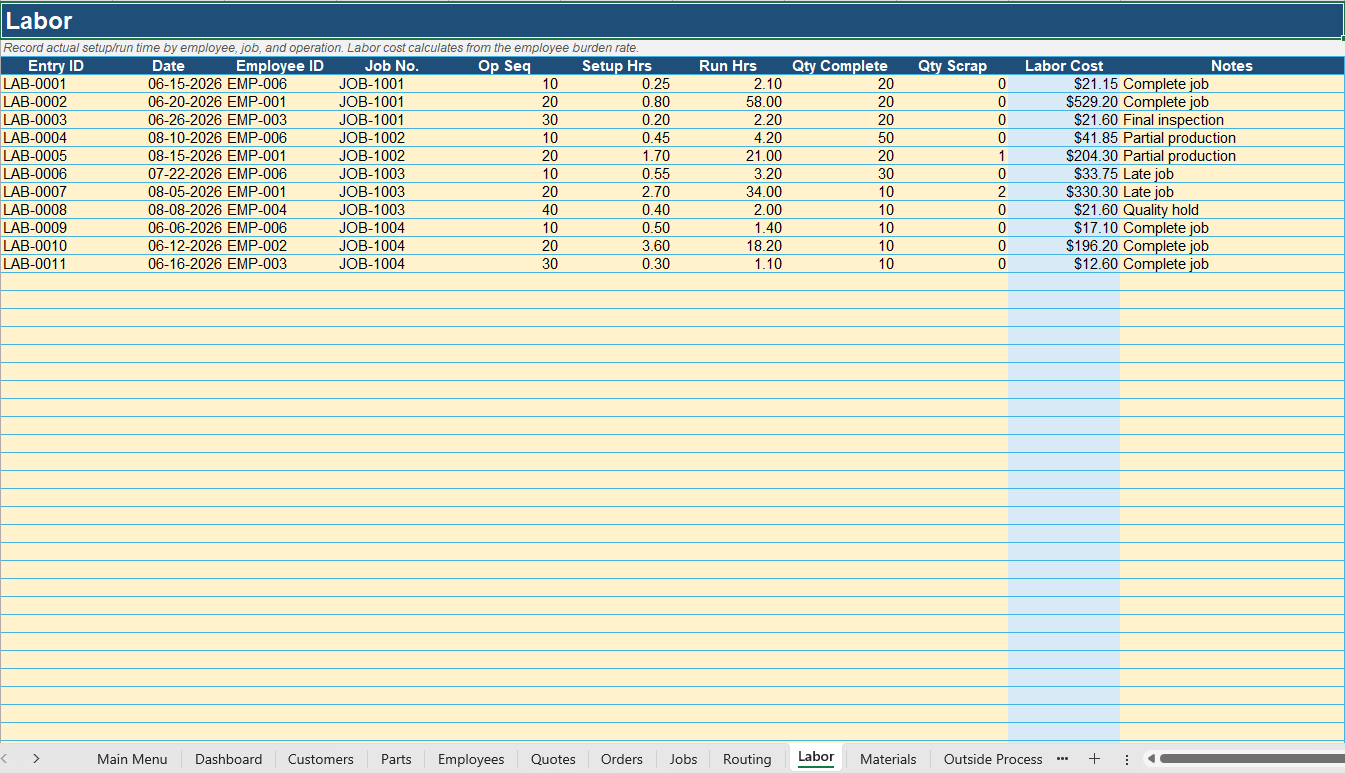Switch to the Outside Process sheet tab

click(x=993, y=759)
